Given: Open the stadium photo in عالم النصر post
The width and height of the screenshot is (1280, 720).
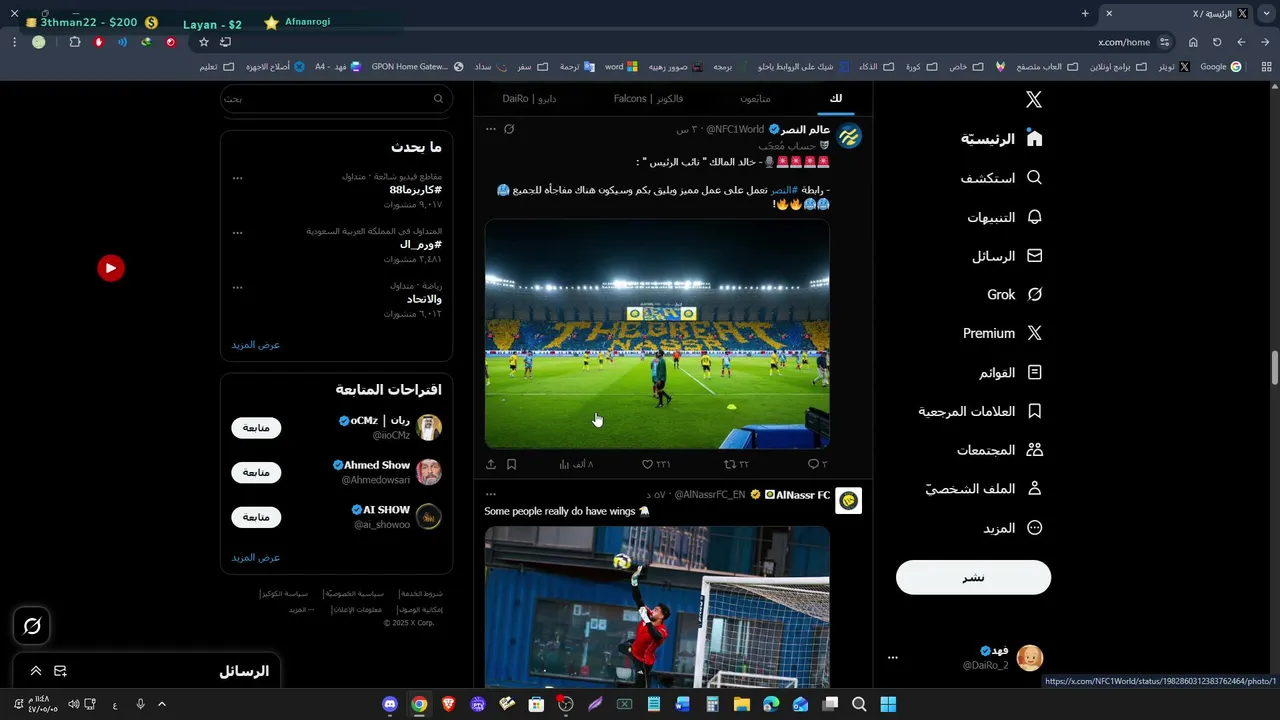Looking at the screenshot, I should pyautogui.click(x=657, y=334).
